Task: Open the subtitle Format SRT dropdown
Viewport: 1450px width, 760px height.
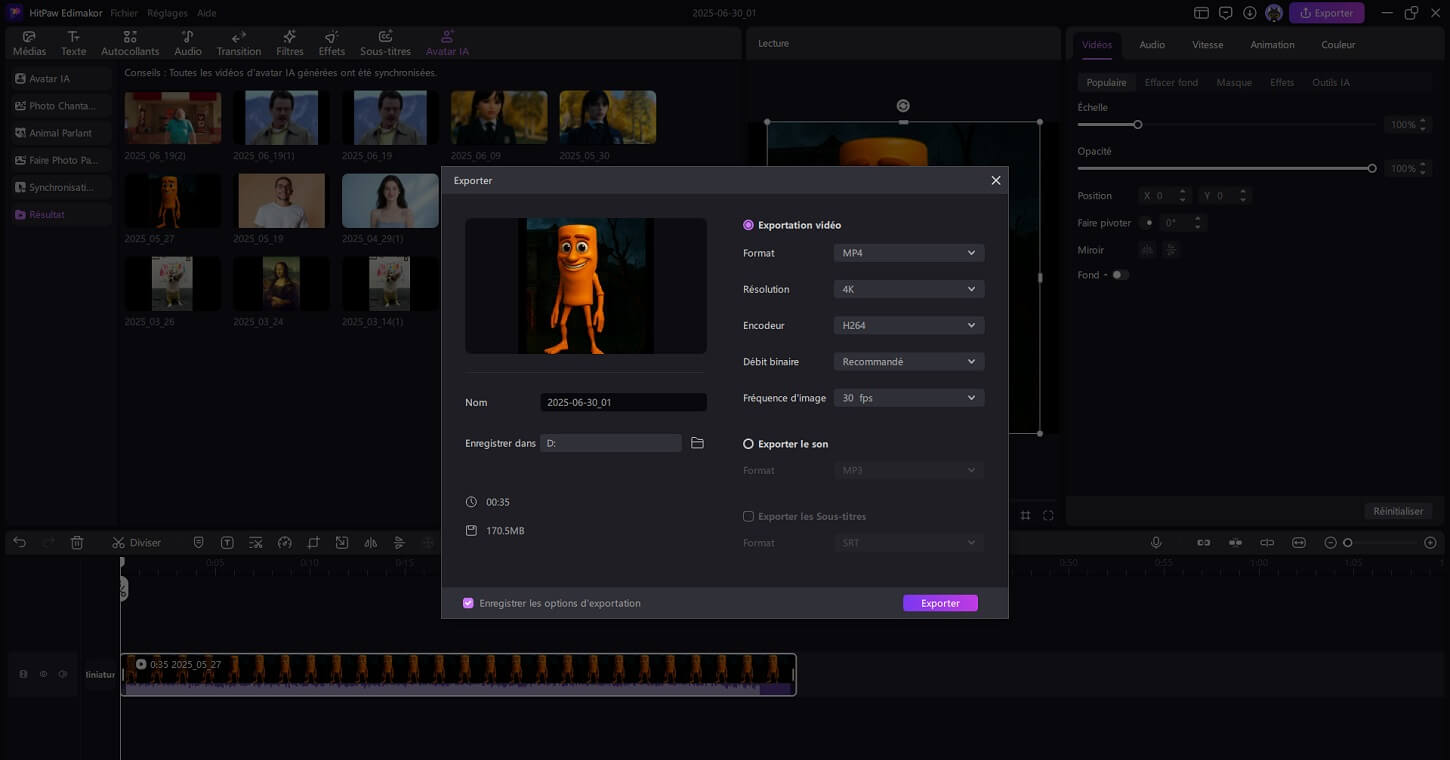Action: 909,542
